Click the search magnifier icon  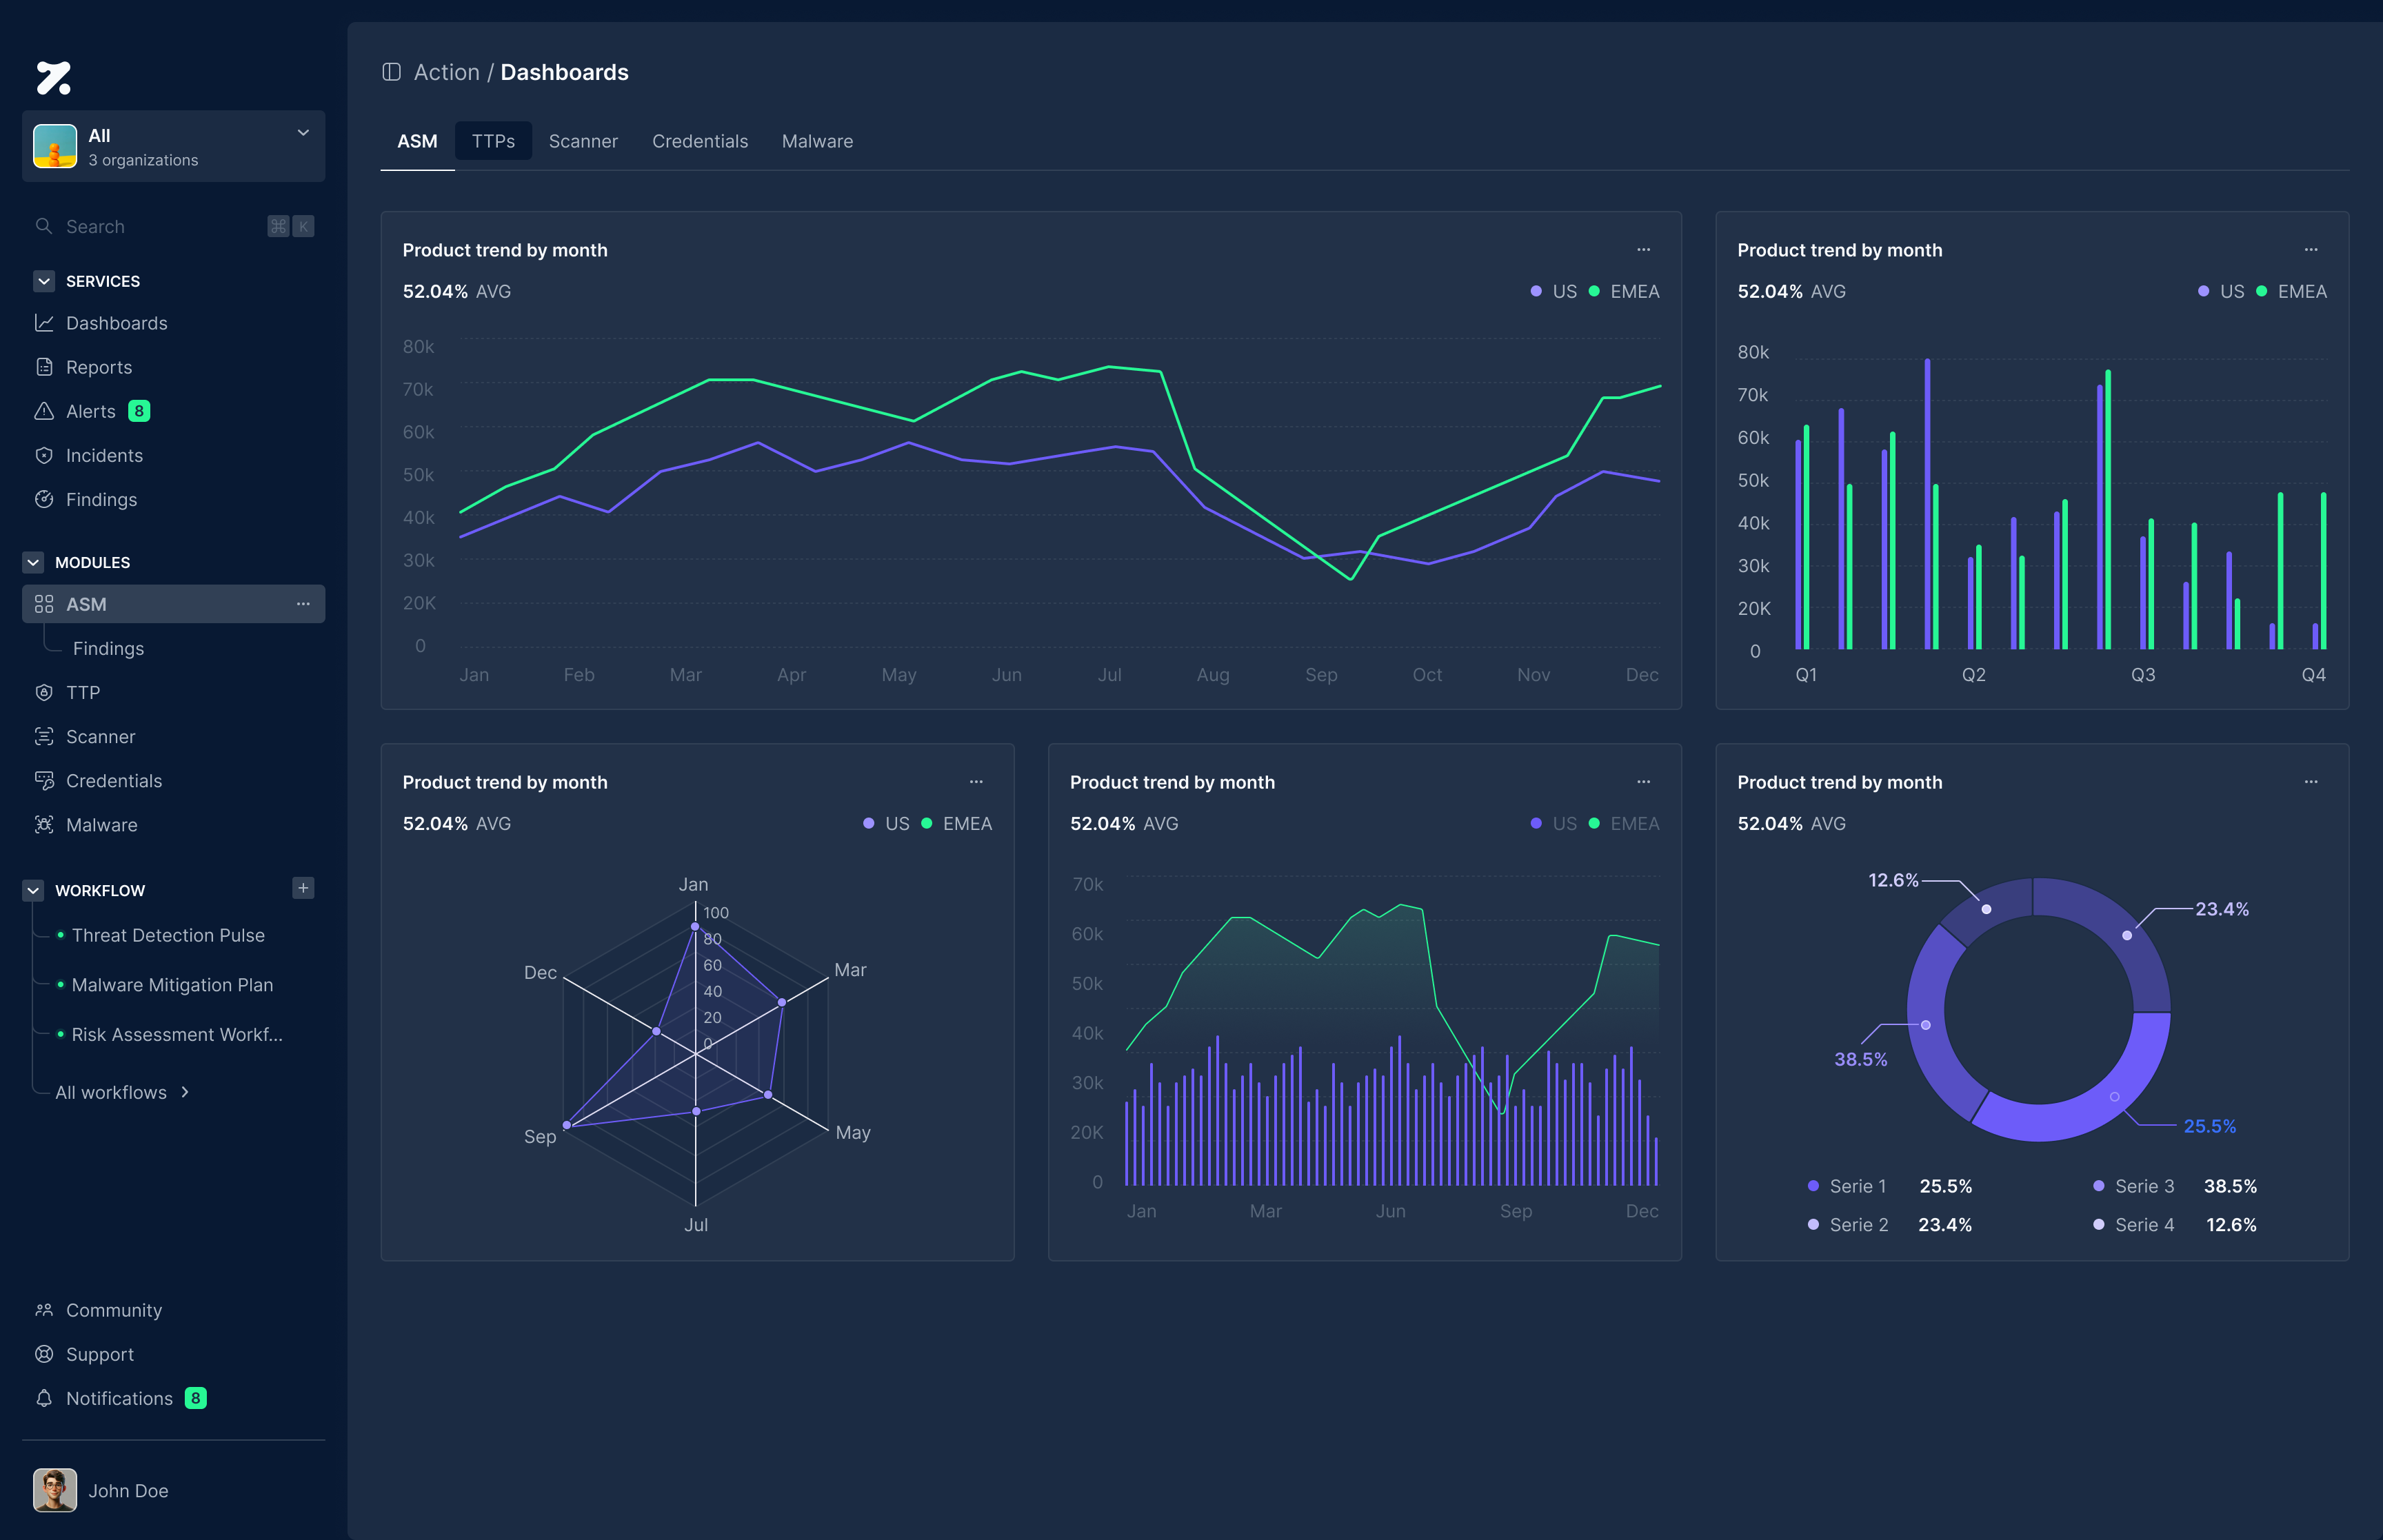coord(44,226)
